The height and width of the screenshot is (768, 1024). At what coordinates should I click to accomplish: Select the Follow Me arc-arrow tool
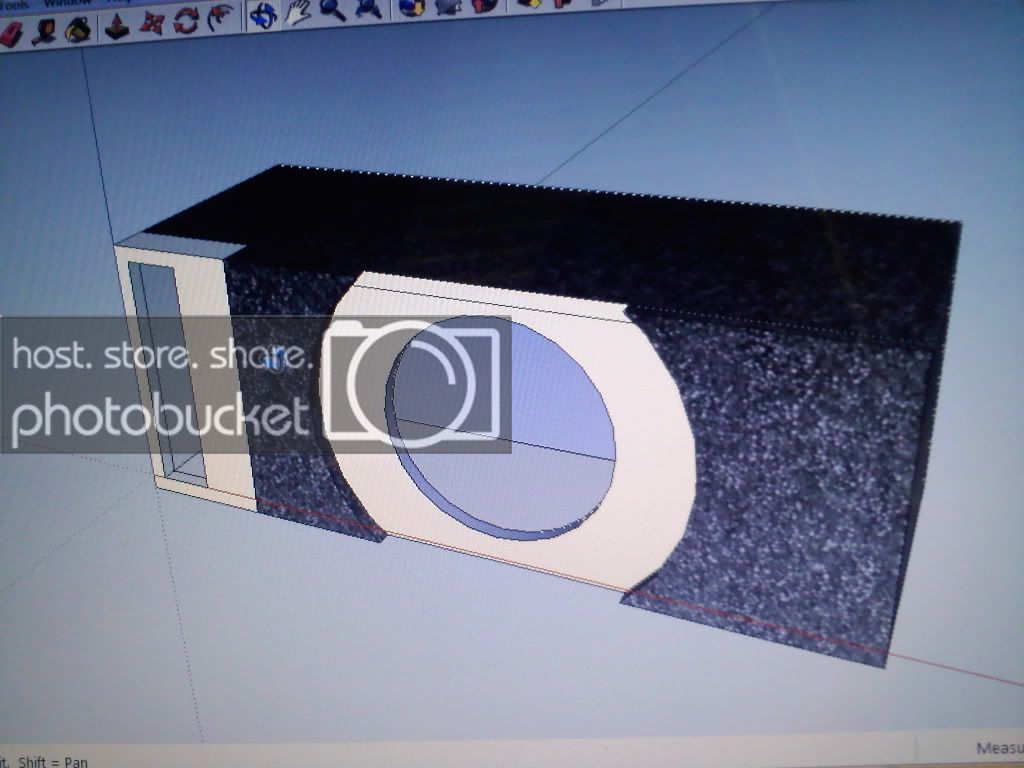pyautogui.click(x=220, y=18)
